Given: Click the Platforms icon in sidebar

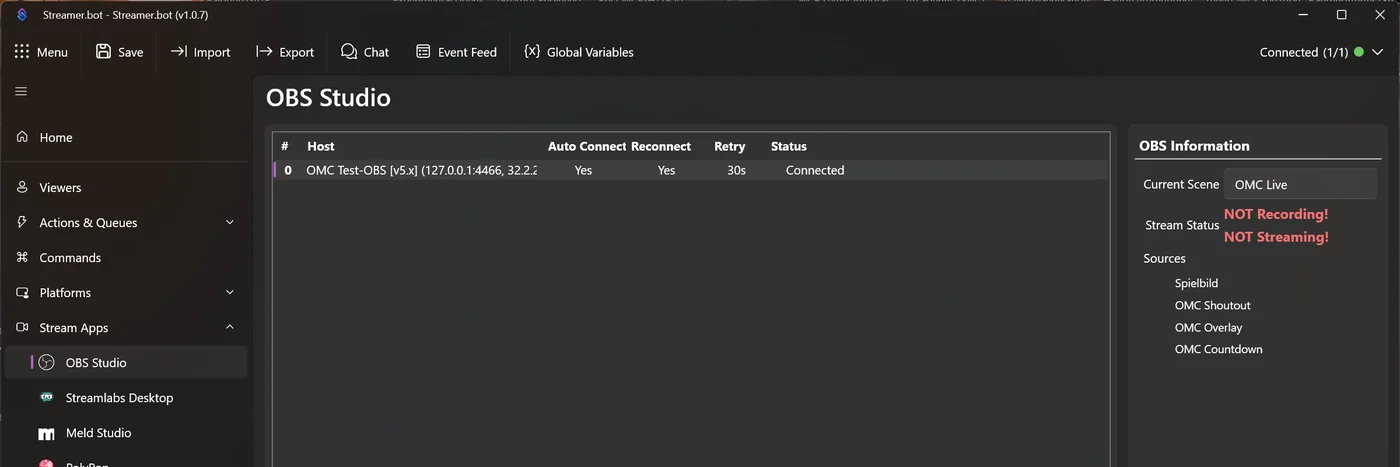Looking at the screenshot, I should click(22, 292).
